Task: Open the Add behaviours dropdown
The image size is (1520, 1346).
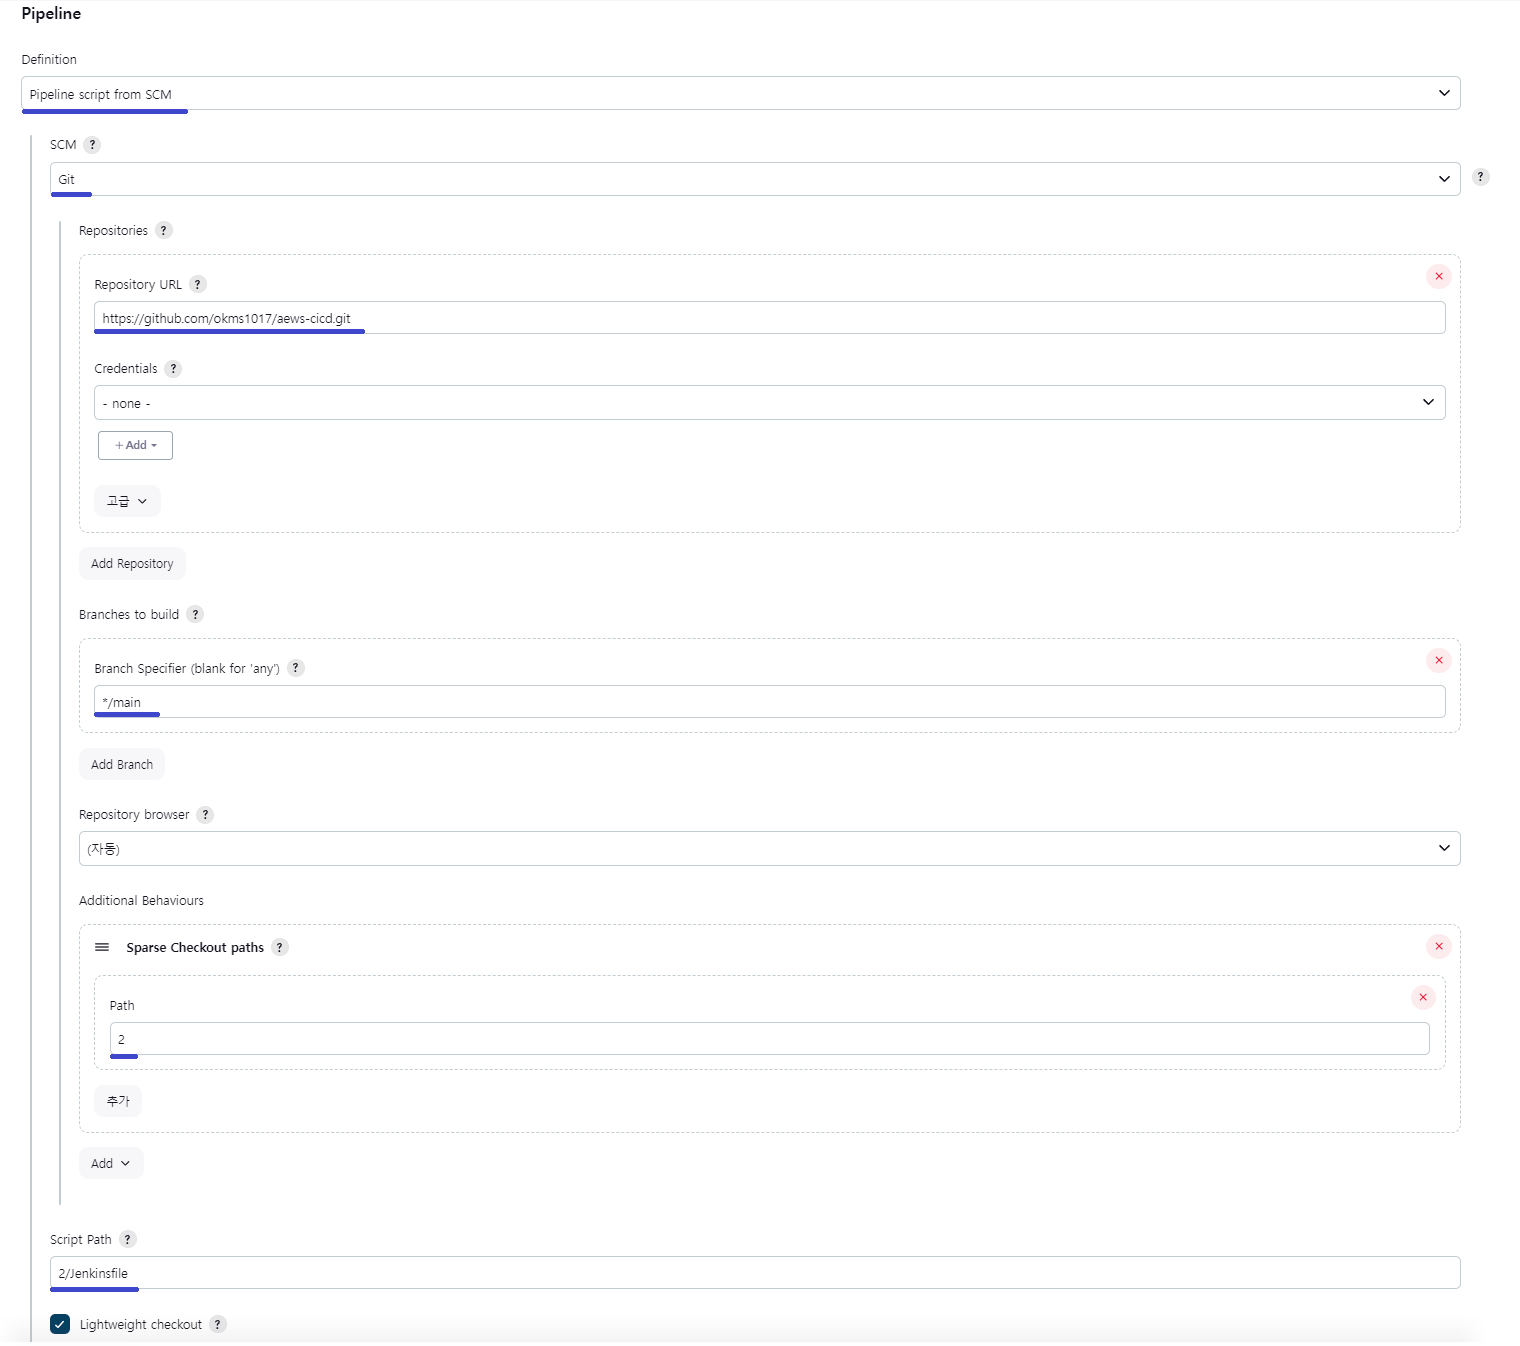Action: (x=111, y=1164)
